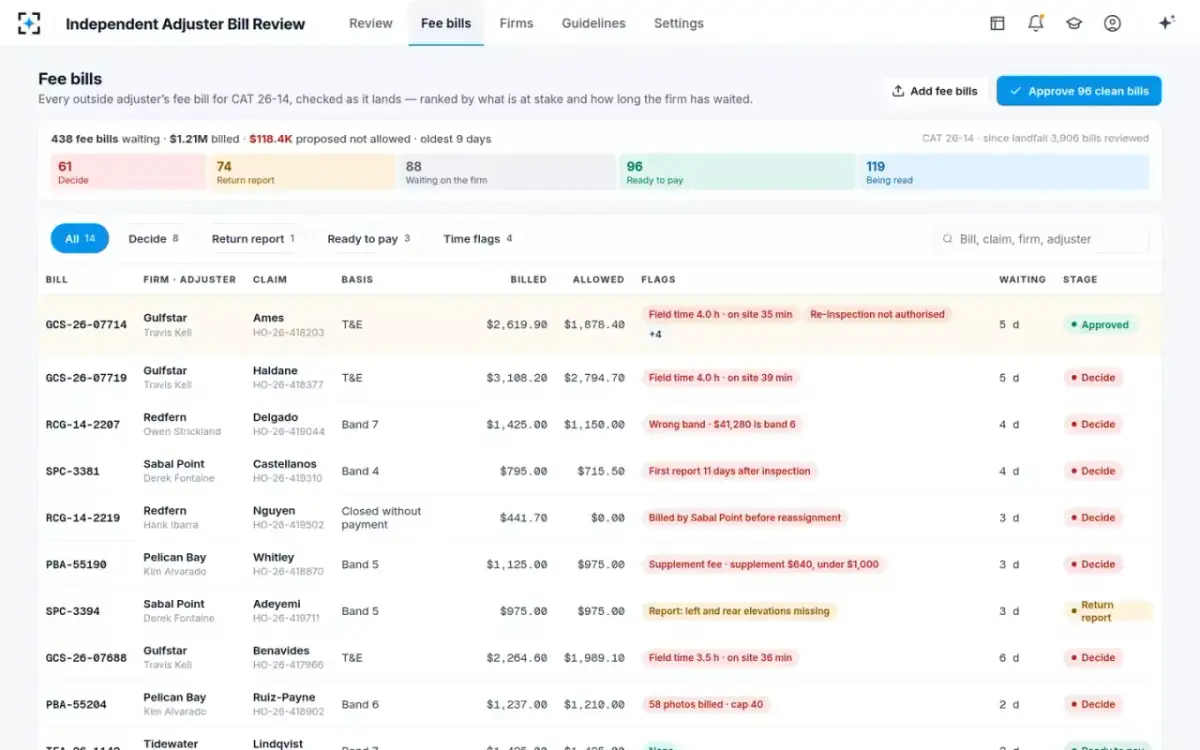Click the Return report stage on the Adeyemi row
1200x750 pixels.
tap(1107, 611)
